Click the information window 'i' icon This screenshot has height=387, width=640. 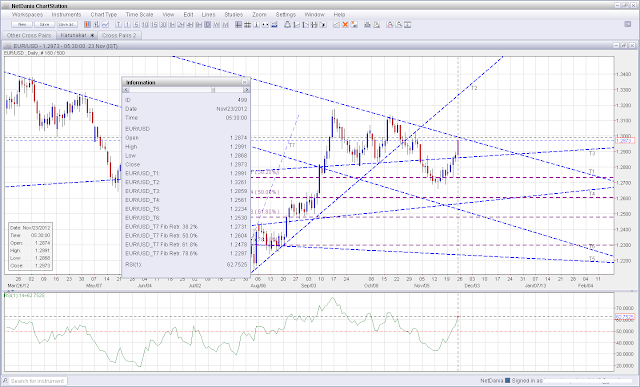[256, 24]
